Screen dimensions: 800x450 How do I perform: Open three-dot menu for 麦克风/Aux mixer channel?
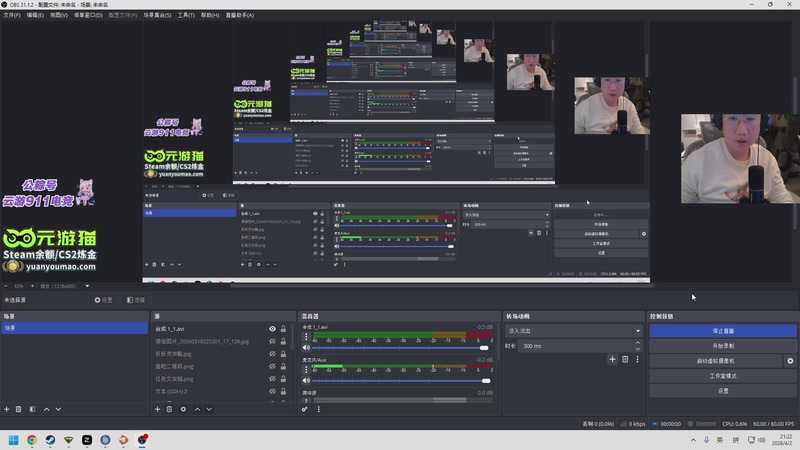pos(306,369)
